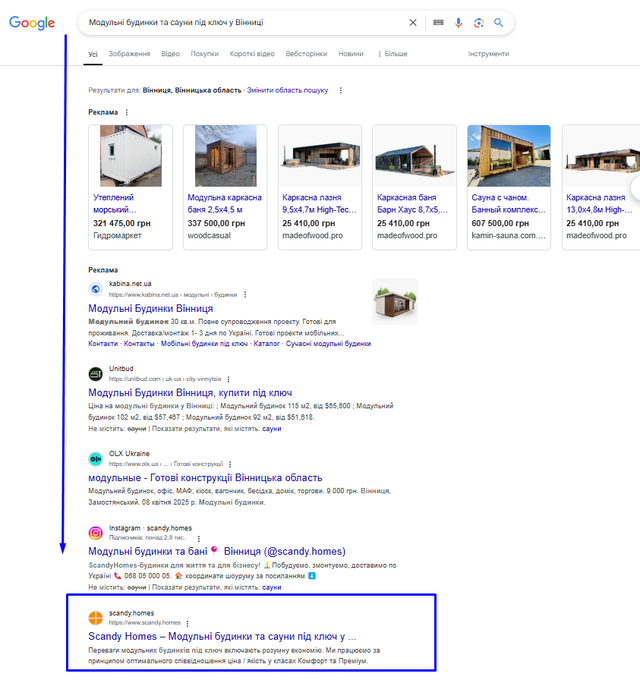Click сауни link under Instagram result
The height and width of the screenshot is (683, 640).
(x=271, y=588)
